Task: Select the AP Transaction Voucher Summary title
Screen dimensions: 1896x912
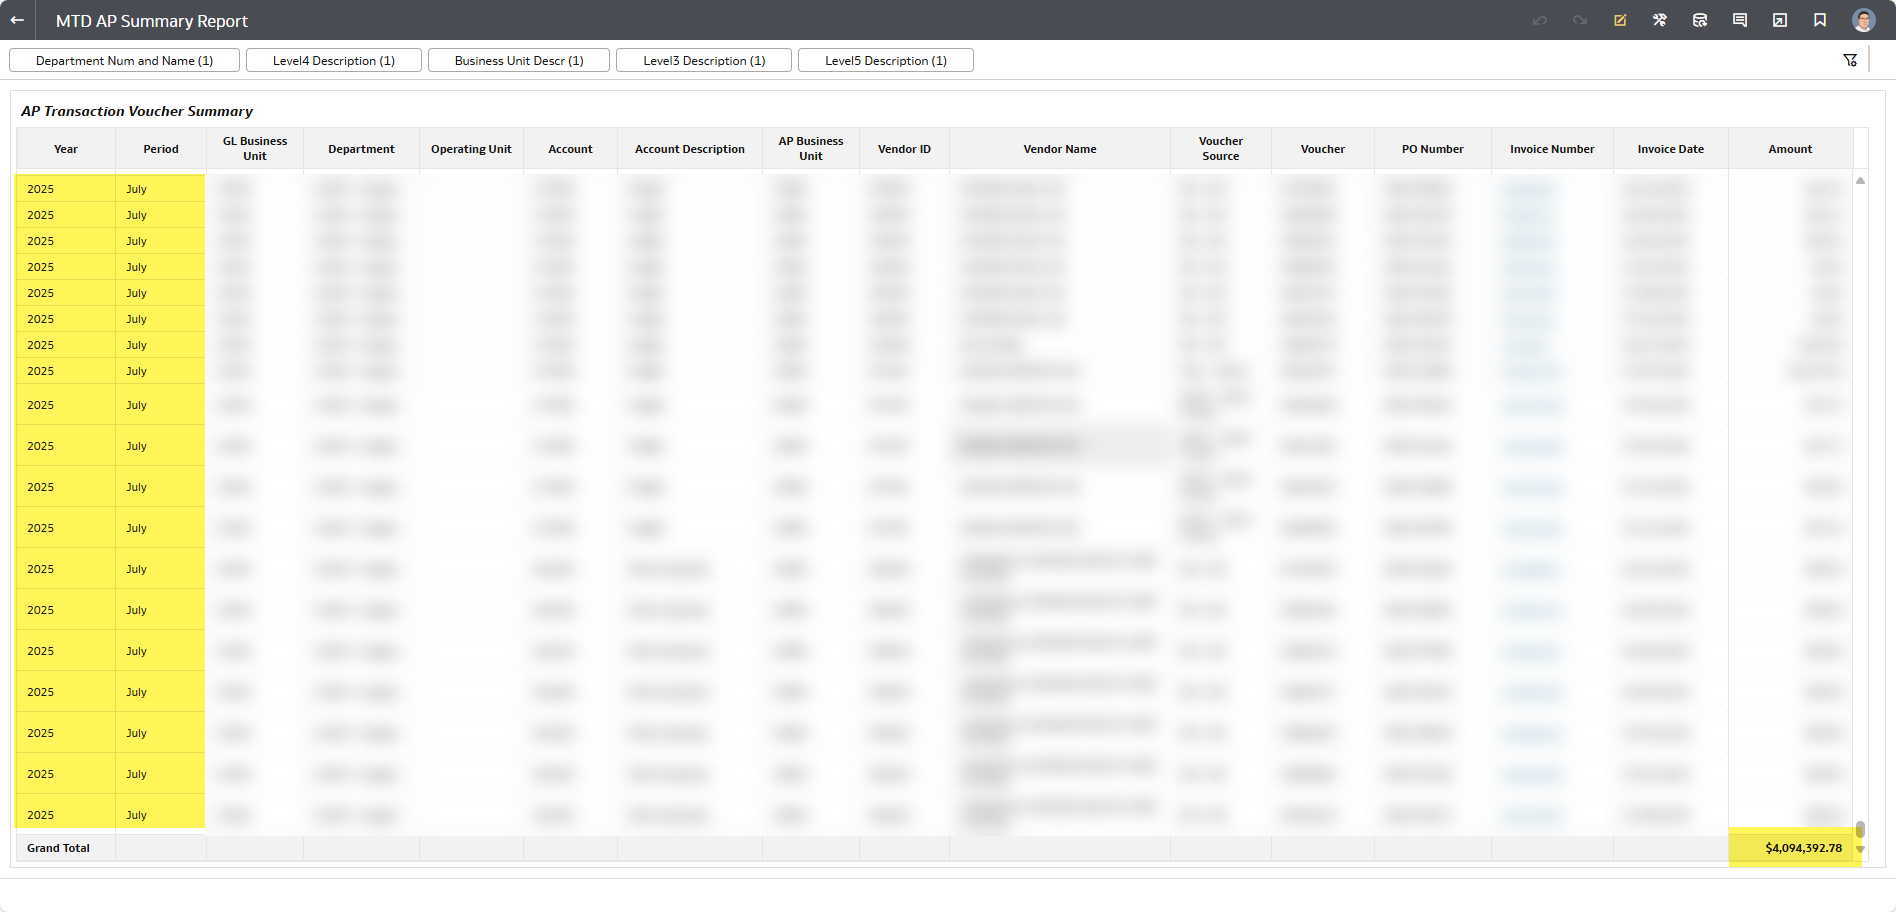Action: point(137,111)
